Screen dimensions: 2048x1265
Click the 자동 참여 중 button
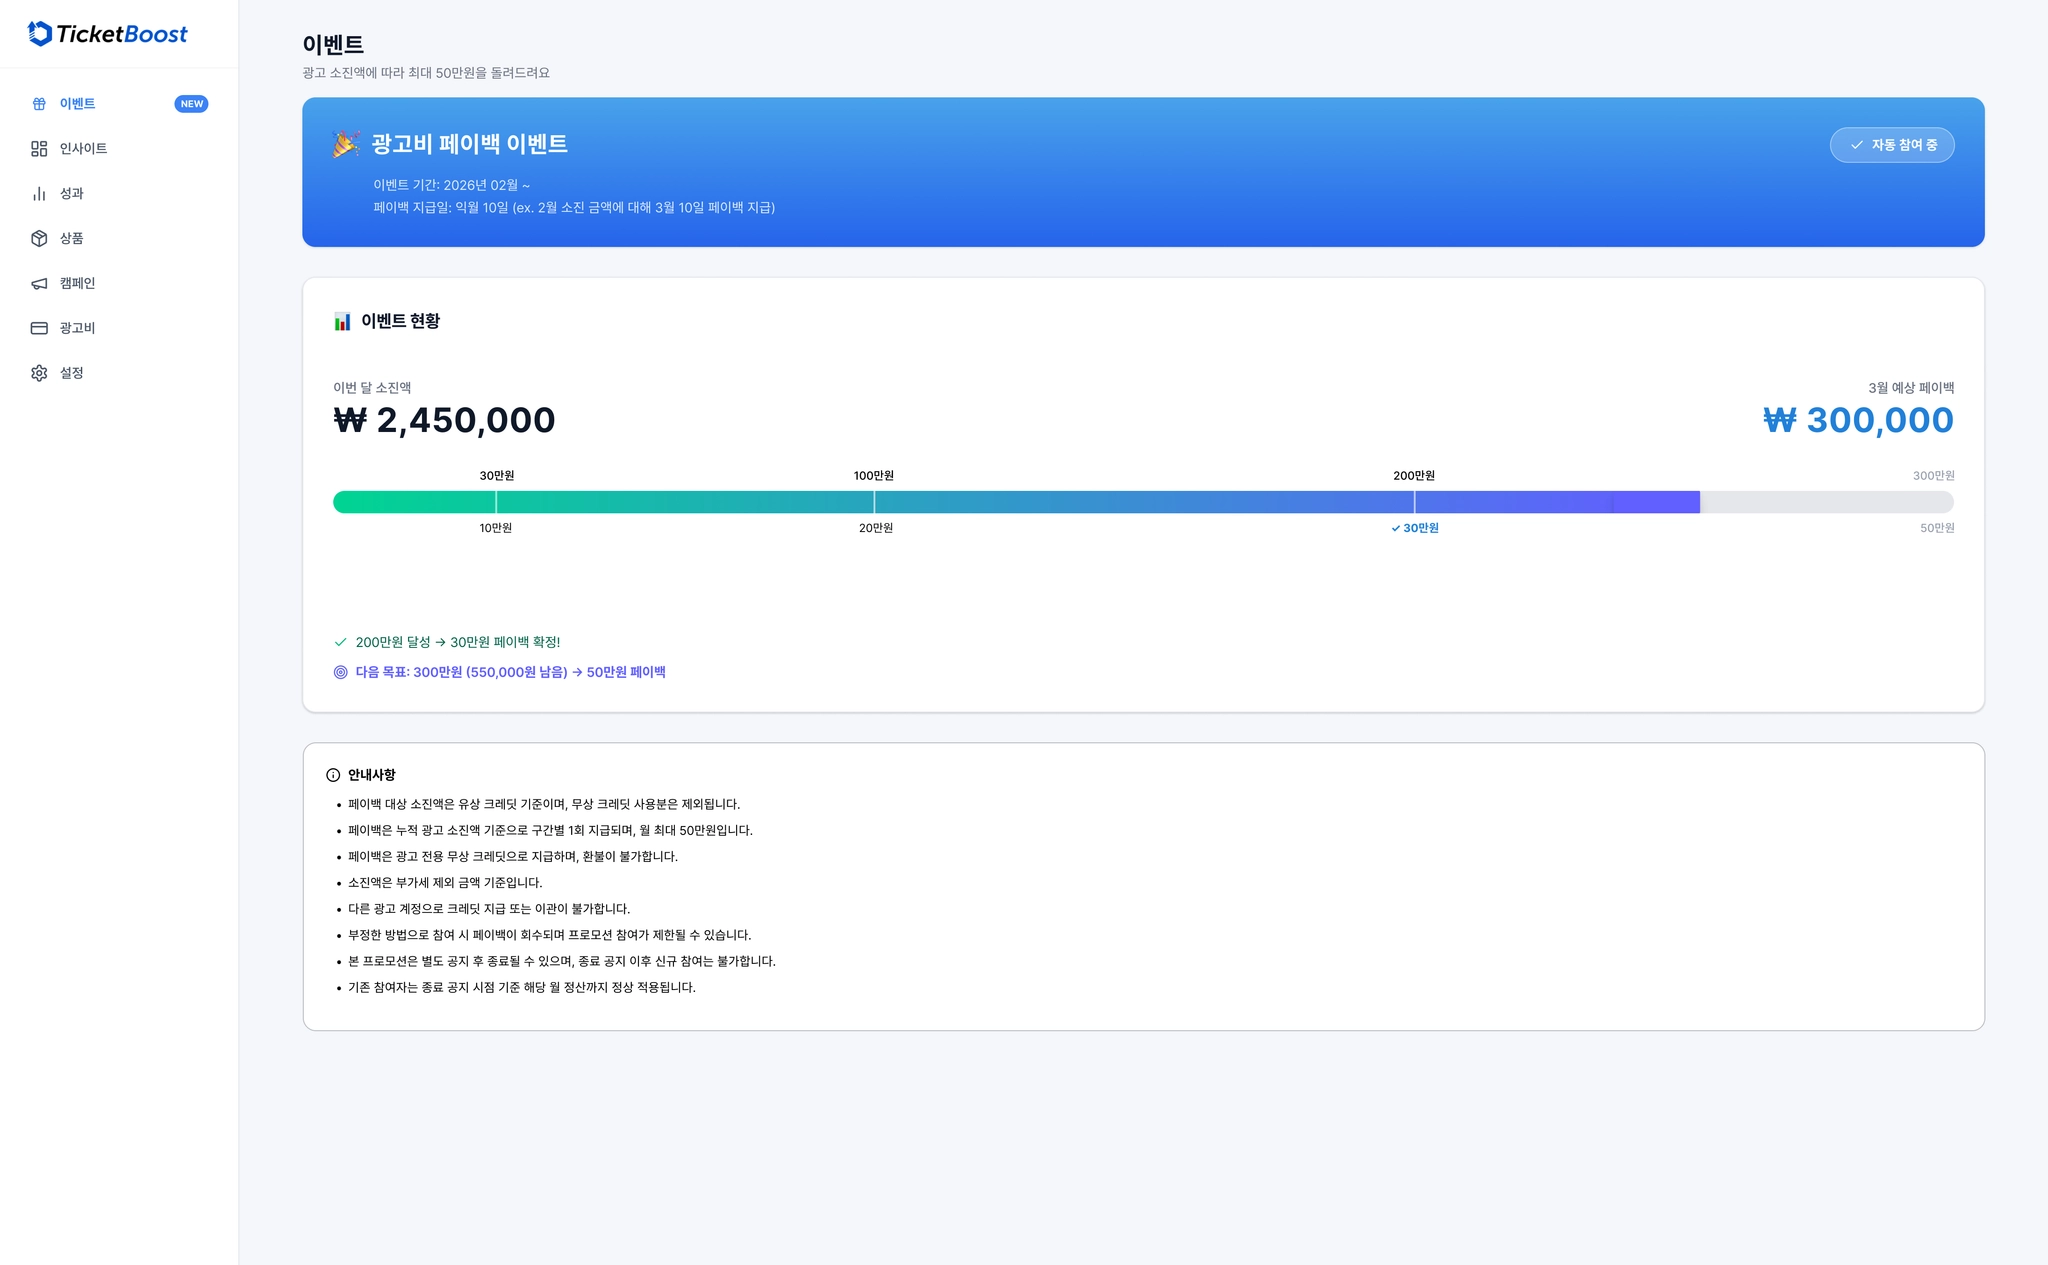(1891, 145)
